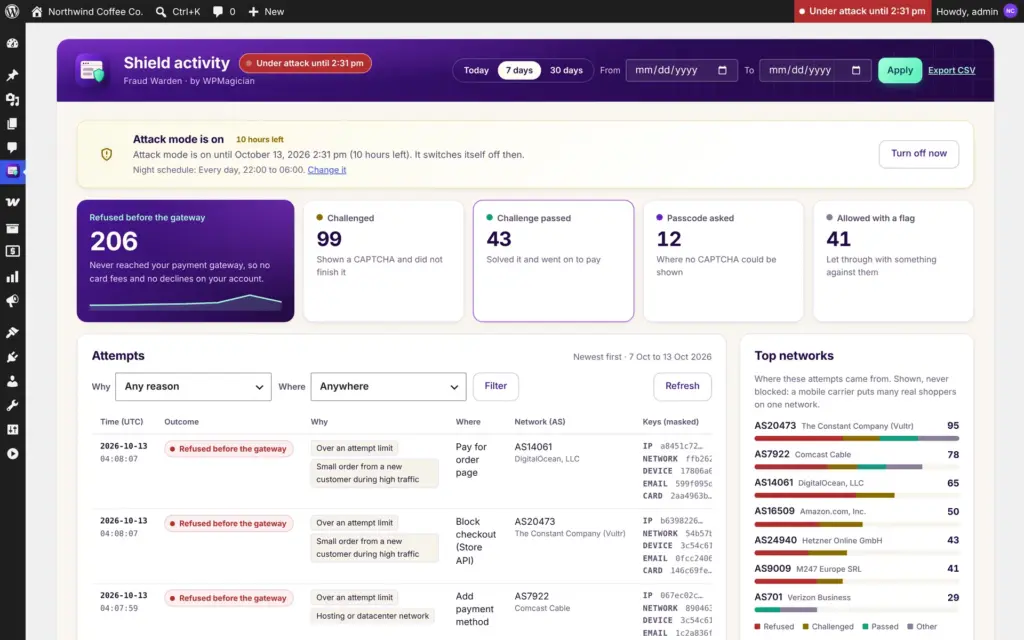Apply the attempts Filter button

click(496, 386)
